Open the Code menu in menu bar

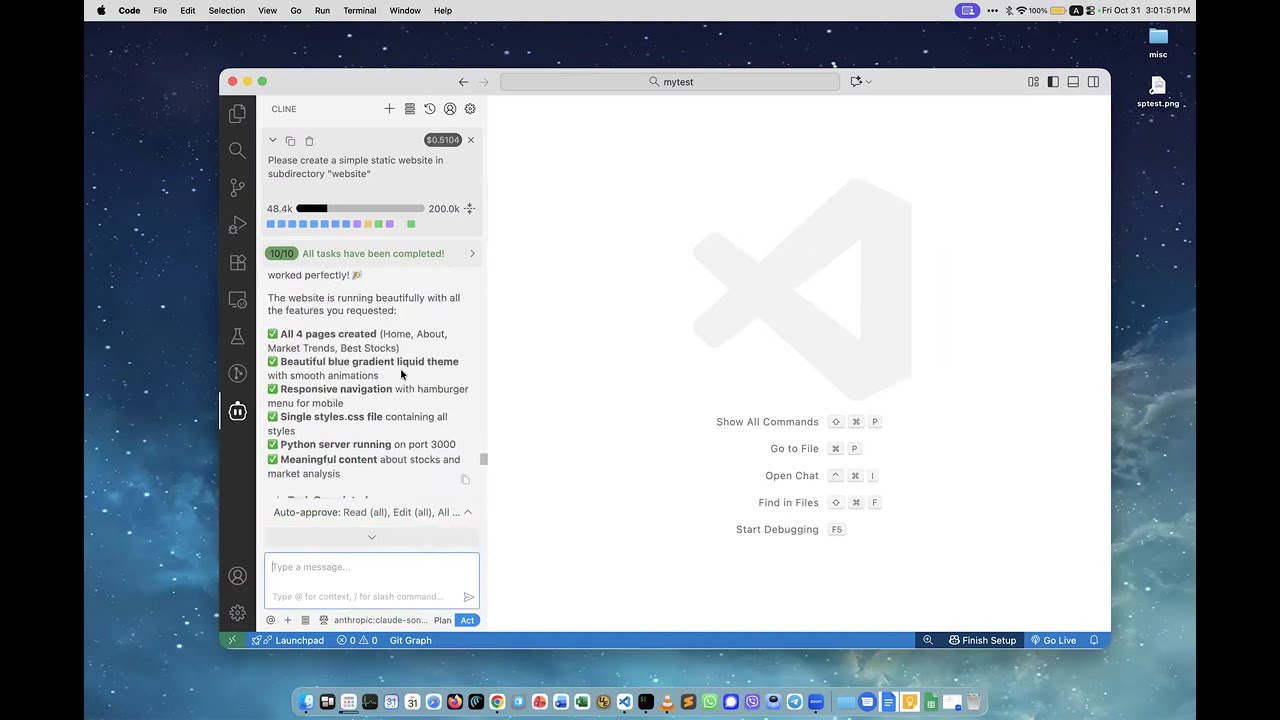(x=129, y=10)
